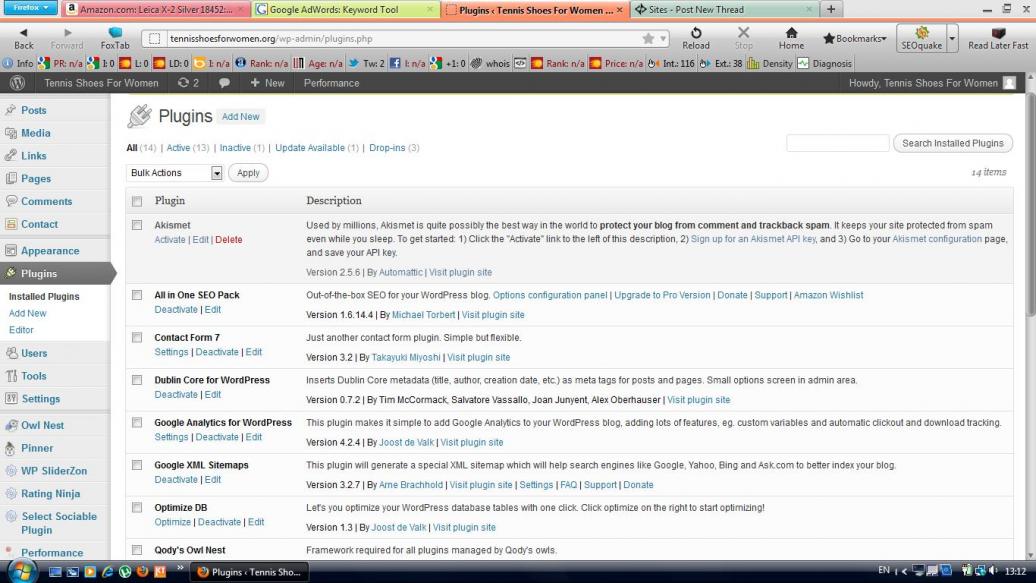Open the address bar history dropdown arrow
The image size is (1036, 583).
[663, 39]
